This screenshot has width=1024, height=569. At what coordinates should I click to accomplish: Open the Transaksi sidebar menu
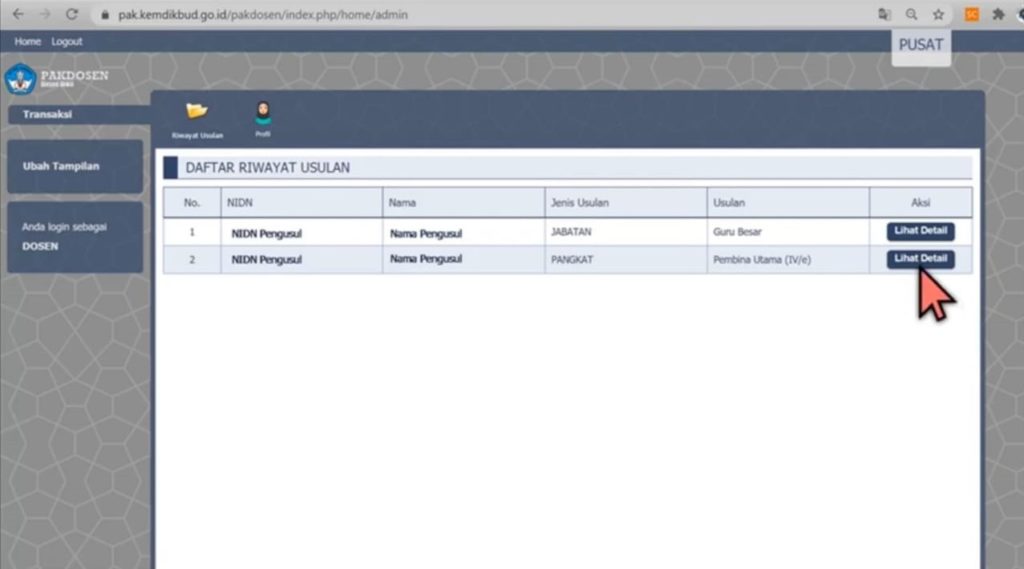coord(80,114)
